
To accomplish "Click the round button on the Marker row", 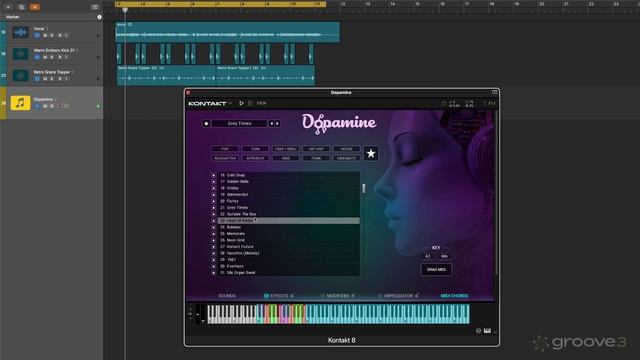I will [x=99, y=17].
